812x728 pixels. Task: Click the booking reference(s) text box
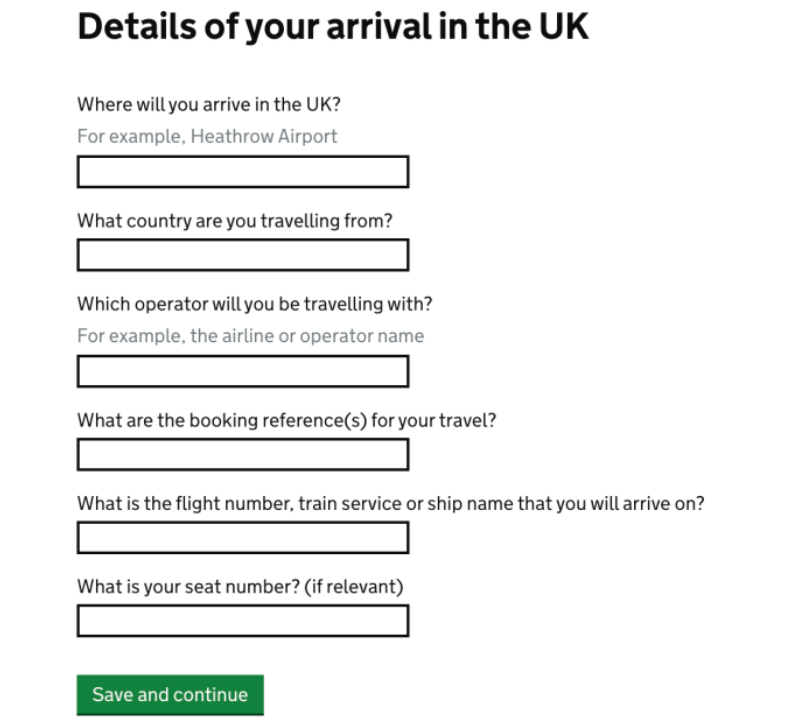pos(243,454)
